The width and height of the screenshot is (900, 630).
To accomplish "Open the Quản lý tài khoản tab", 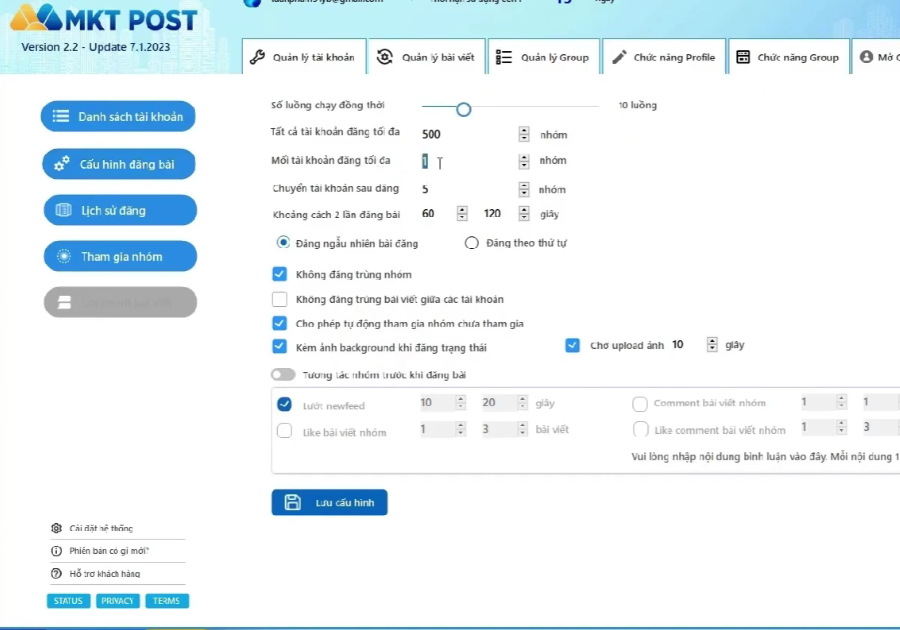I will (304, 57).
